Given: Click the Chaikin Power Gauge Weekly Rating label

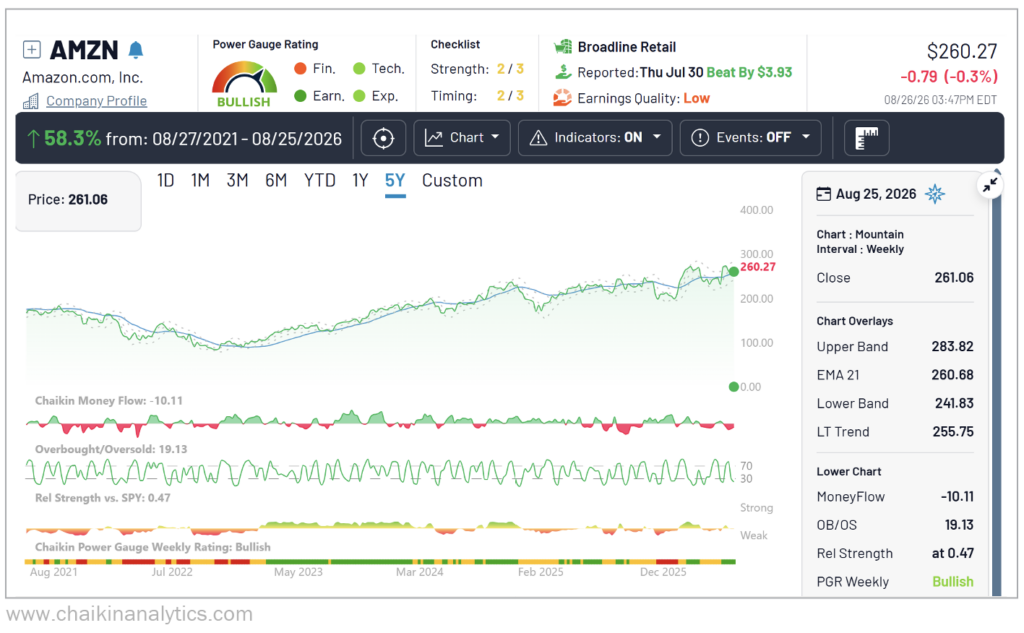Looking at the screenshot, I should [153, 547].
